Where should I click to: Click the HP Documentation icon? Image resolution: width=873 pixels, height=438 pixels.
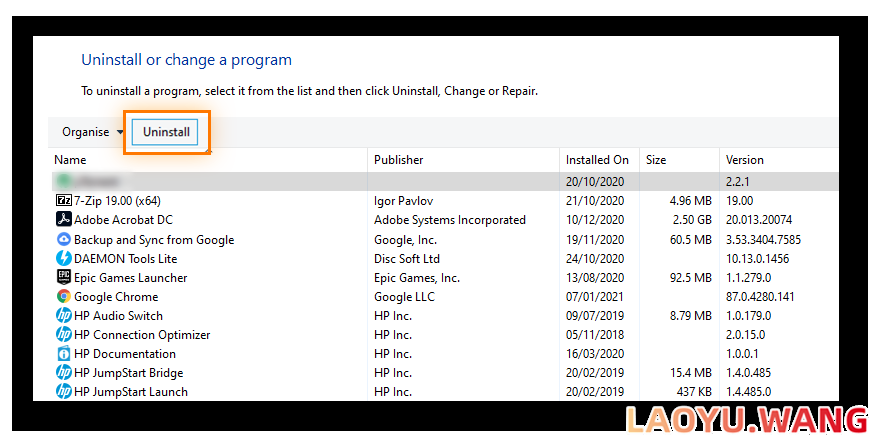[64, 353]
